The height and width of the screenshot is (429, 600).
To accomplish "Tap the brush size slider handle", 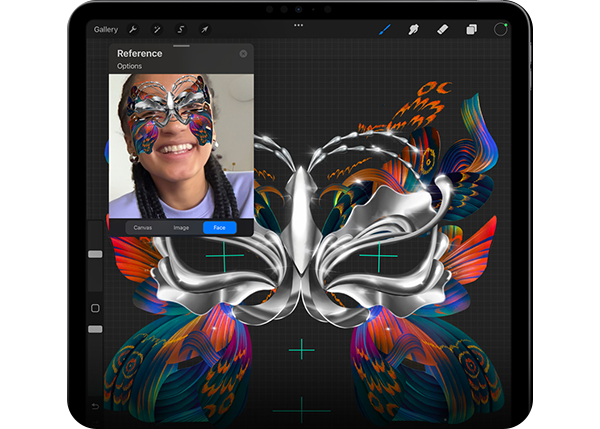I will (95, 255).
